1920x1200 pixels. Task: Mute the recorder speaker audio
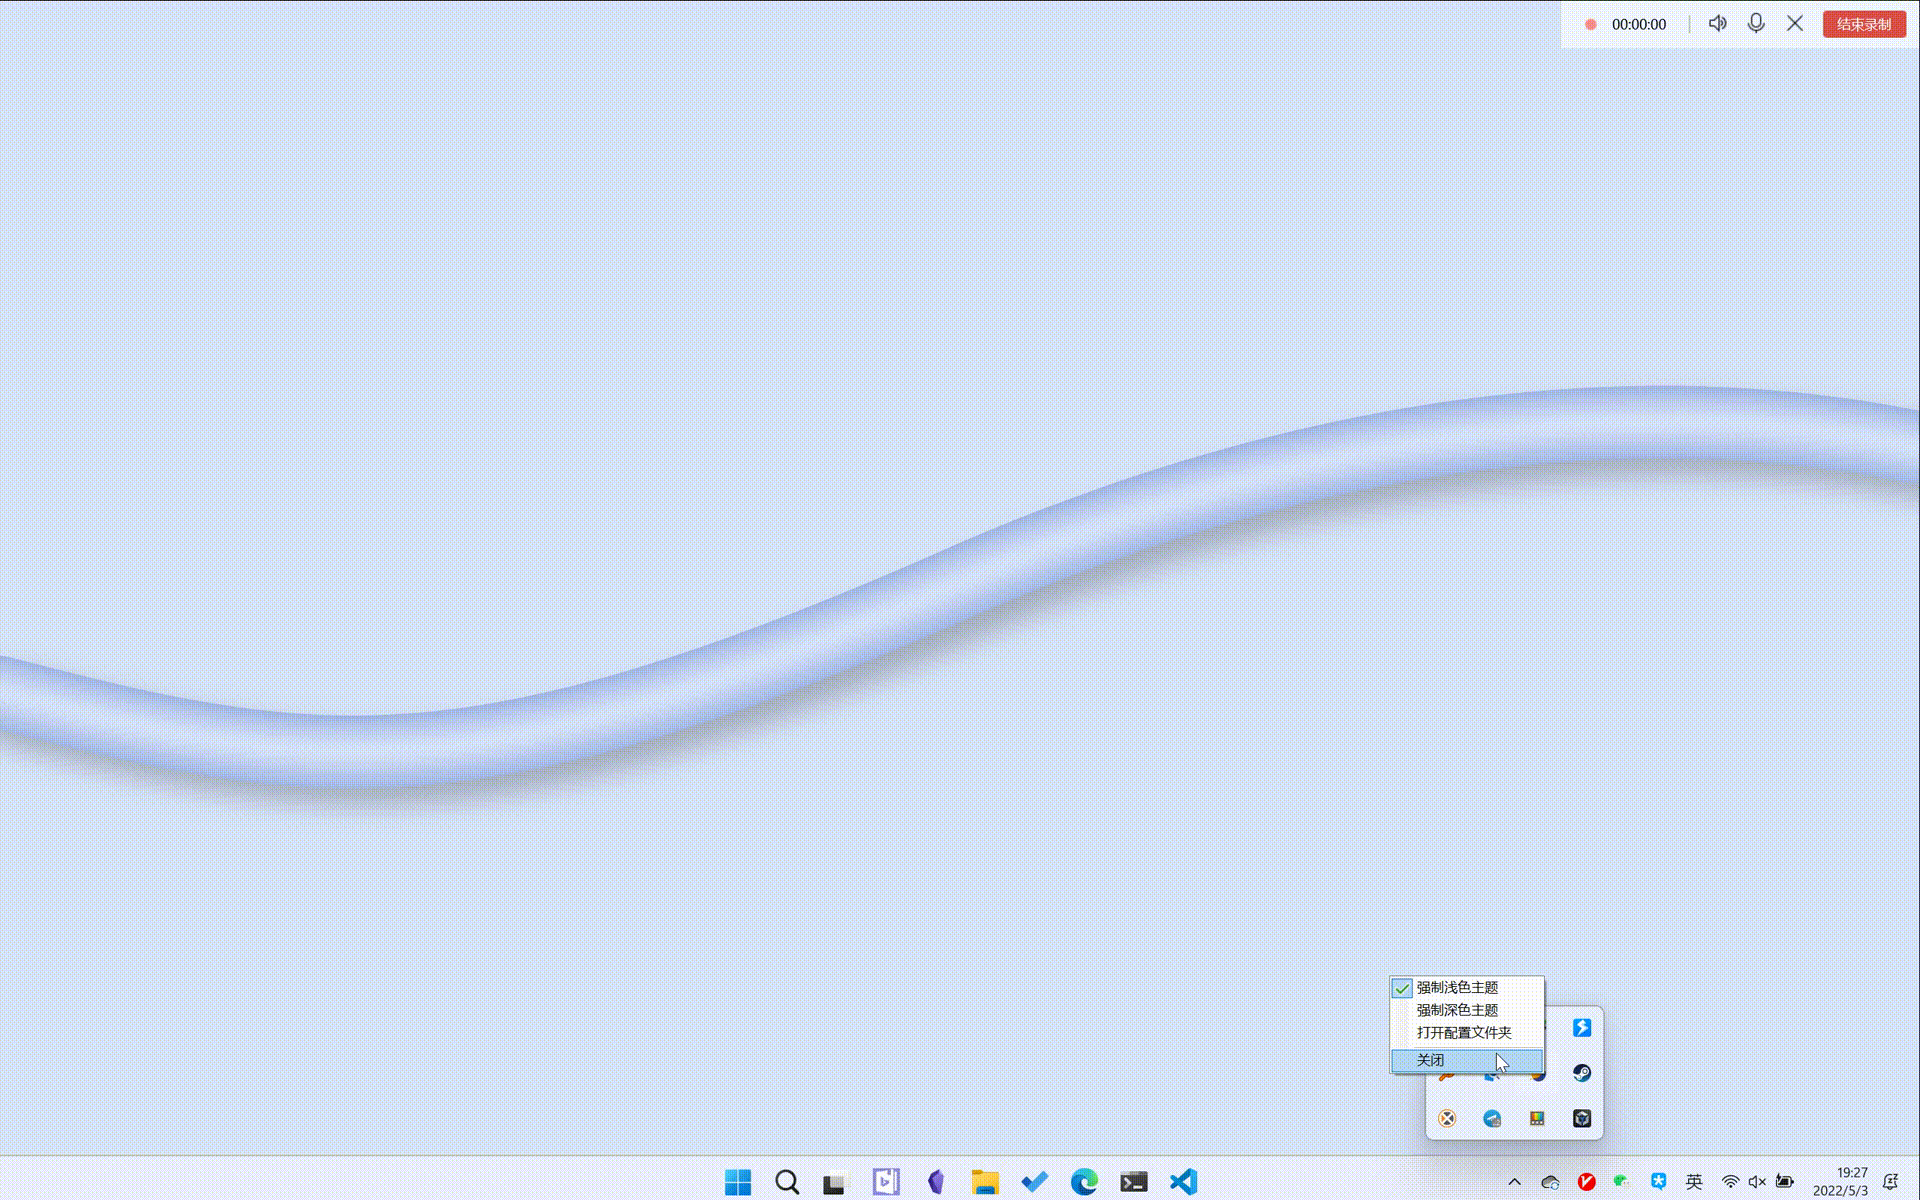point(1717,23)
